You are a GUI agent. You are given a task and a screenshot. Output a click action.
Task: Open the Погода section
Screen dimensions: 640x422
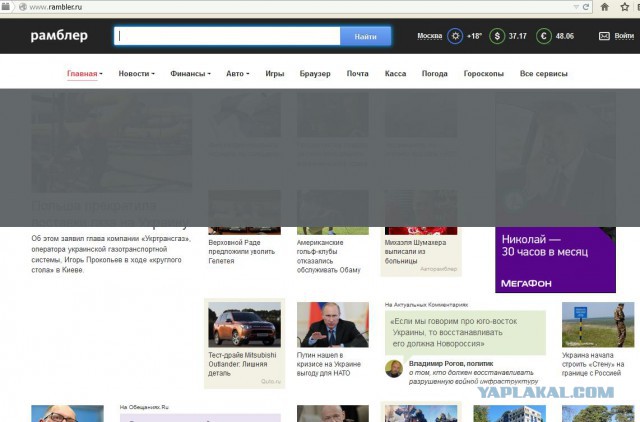pyautogui.click(x=434, y=74)
